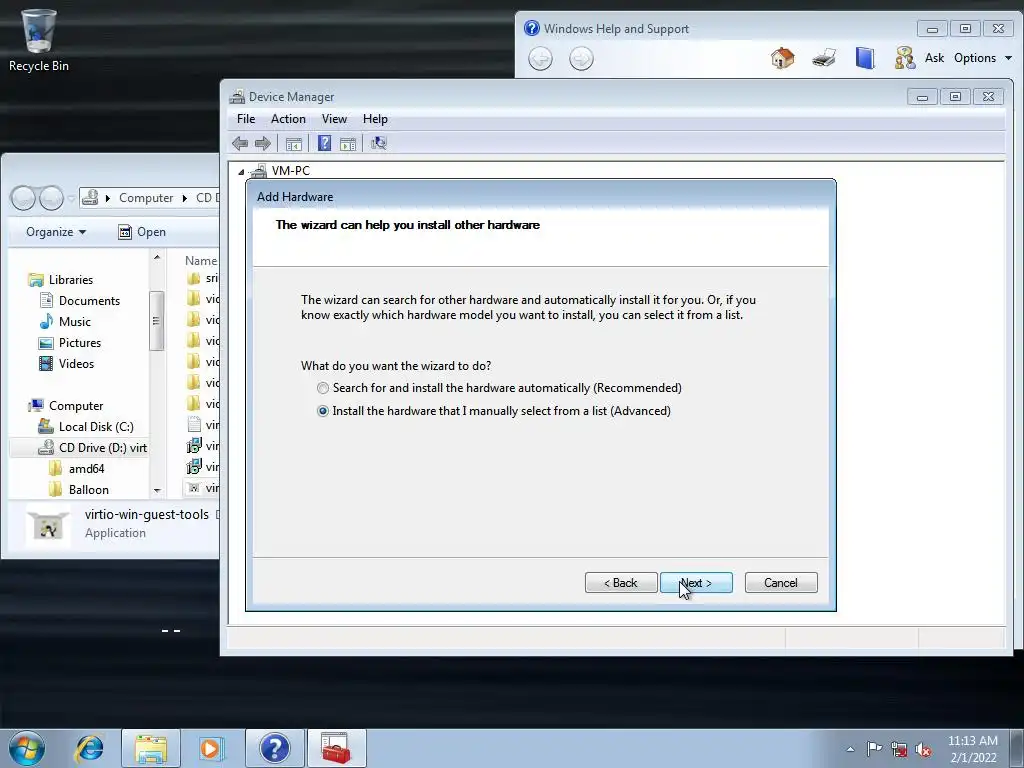1024x768 pixels.
Task: Click the Windows Start orb
Action: coord(27,748)
